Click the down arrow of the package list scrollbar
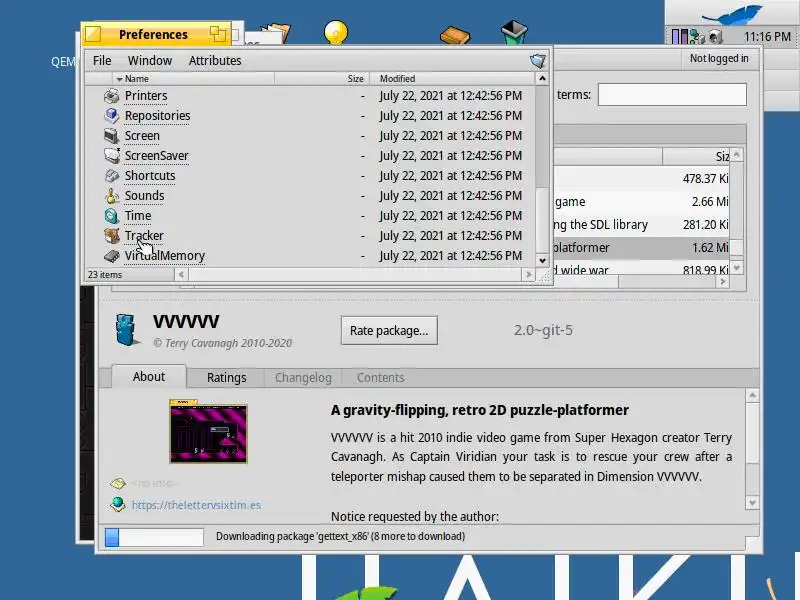800x600 pixels. click(x=737, y=268)
